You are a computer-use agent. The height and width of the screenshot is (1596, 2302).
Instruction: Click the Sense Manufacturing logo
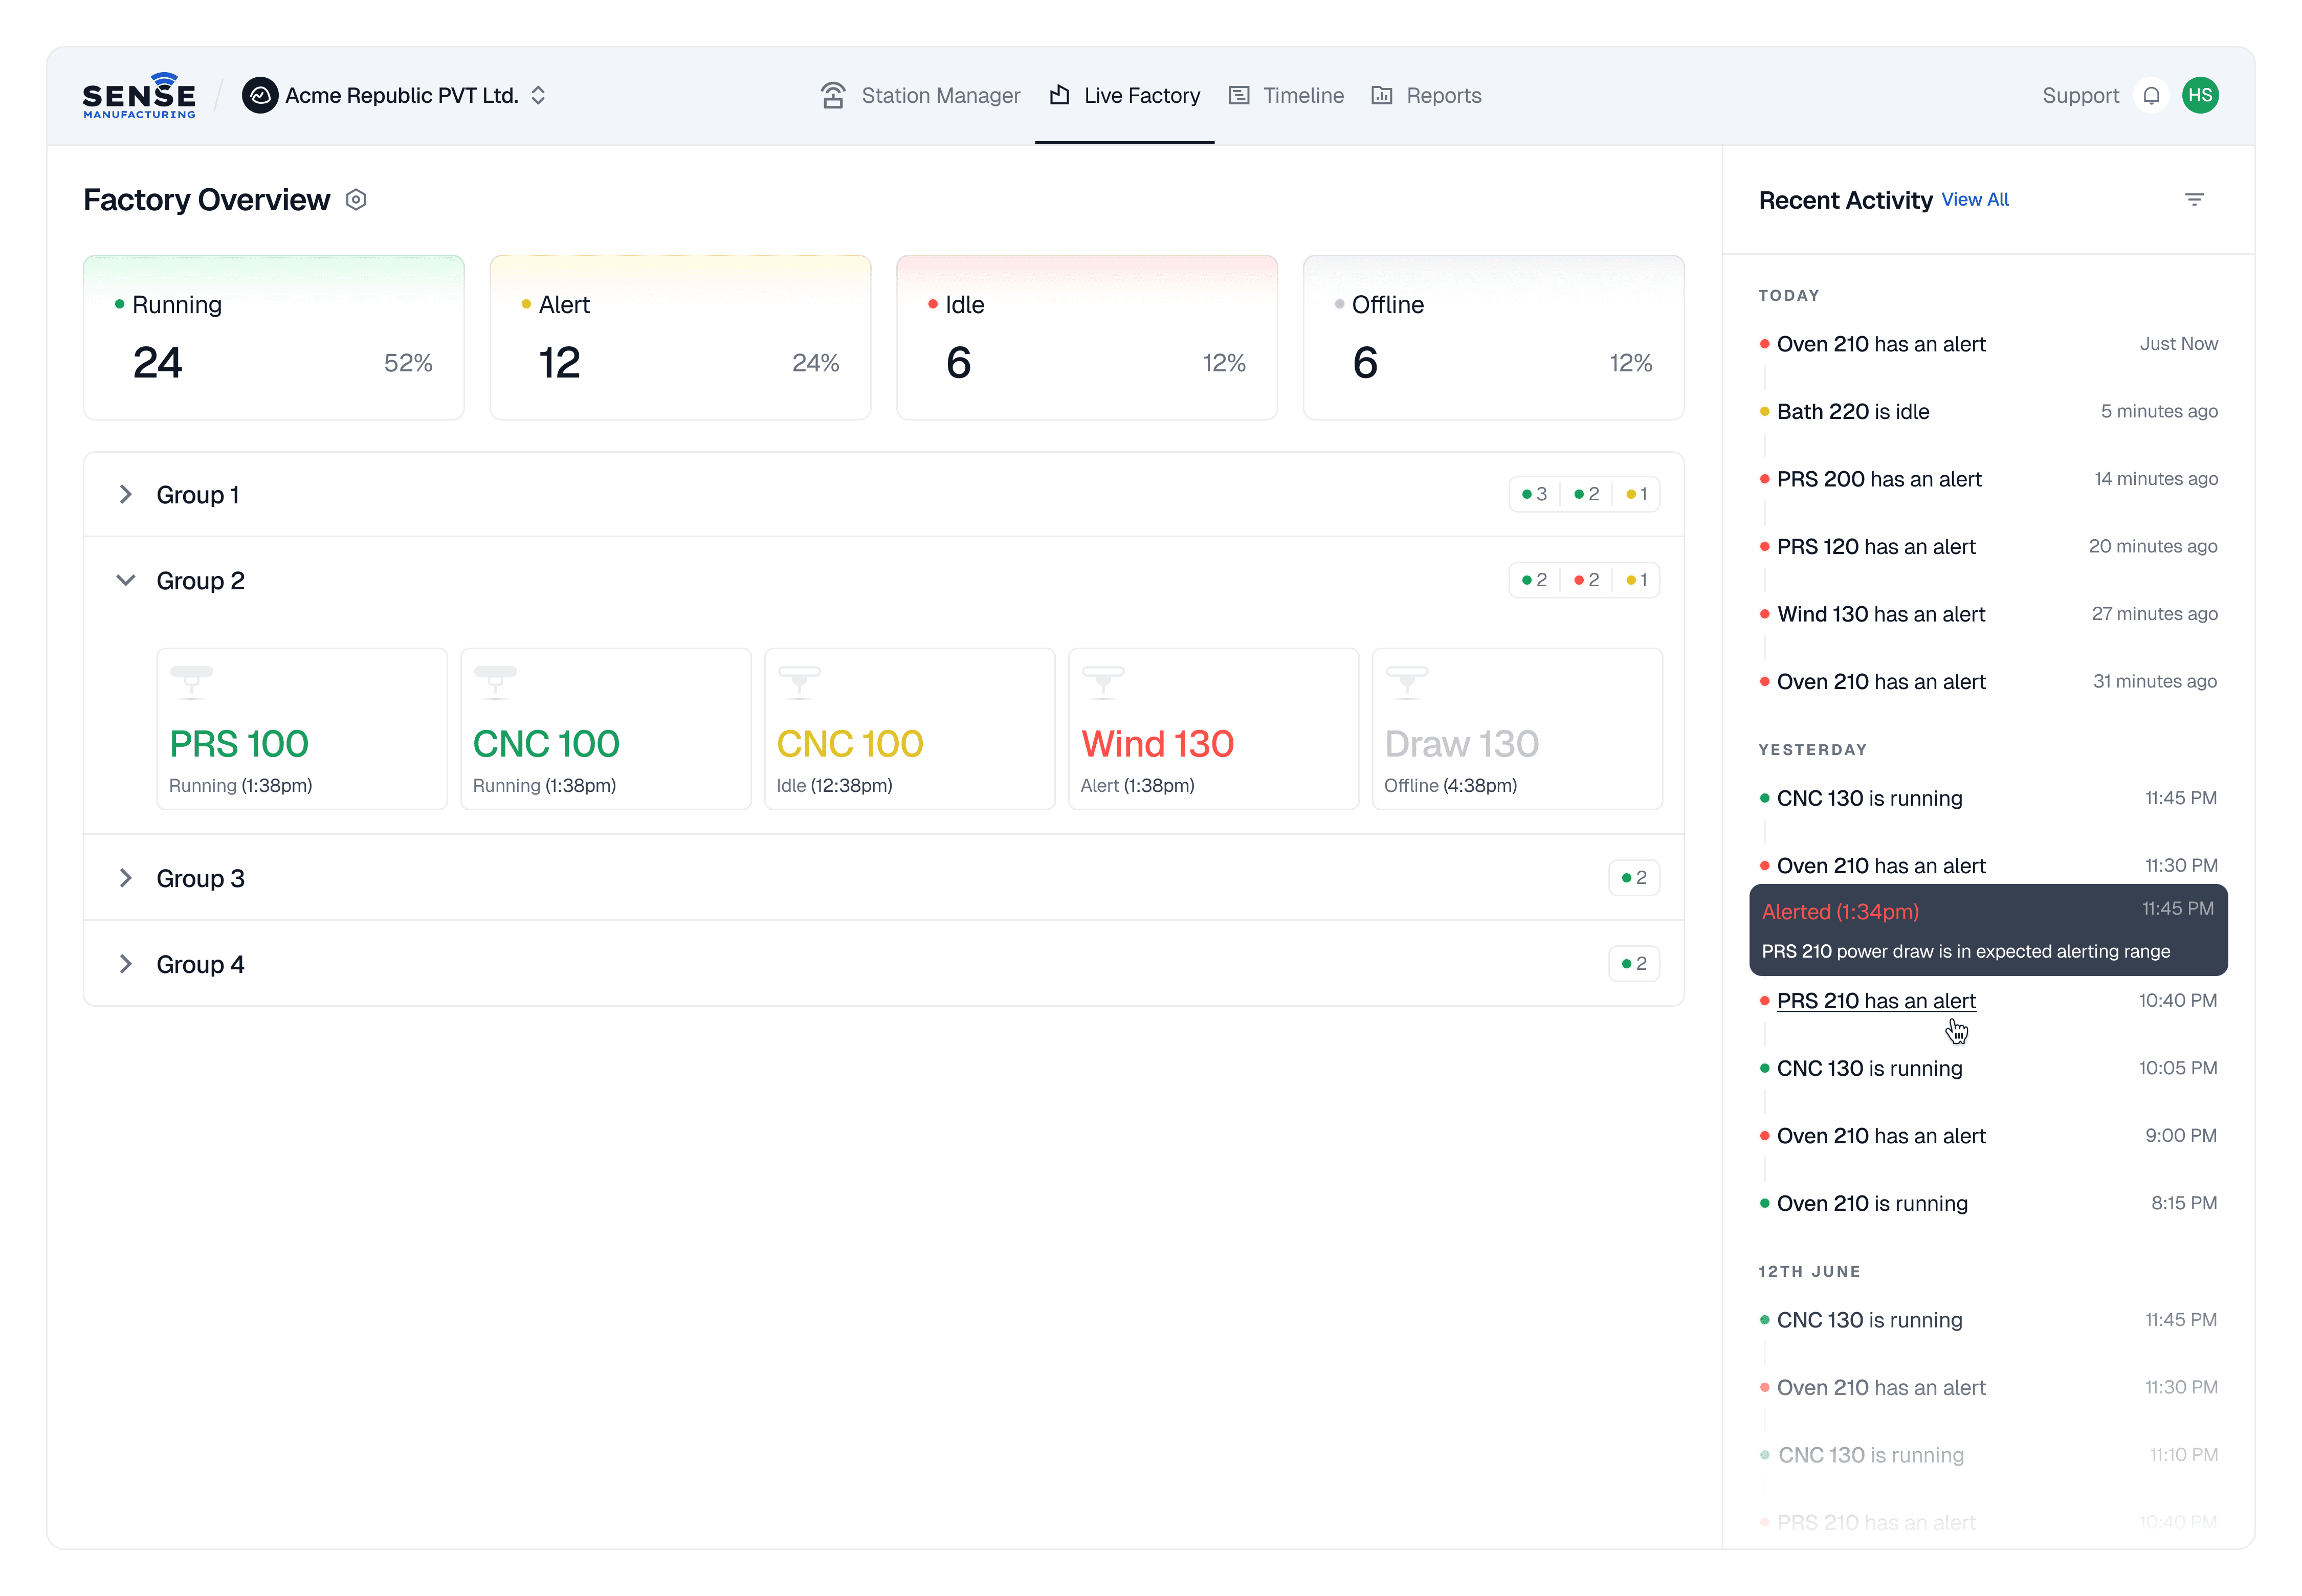click(139, 95)
